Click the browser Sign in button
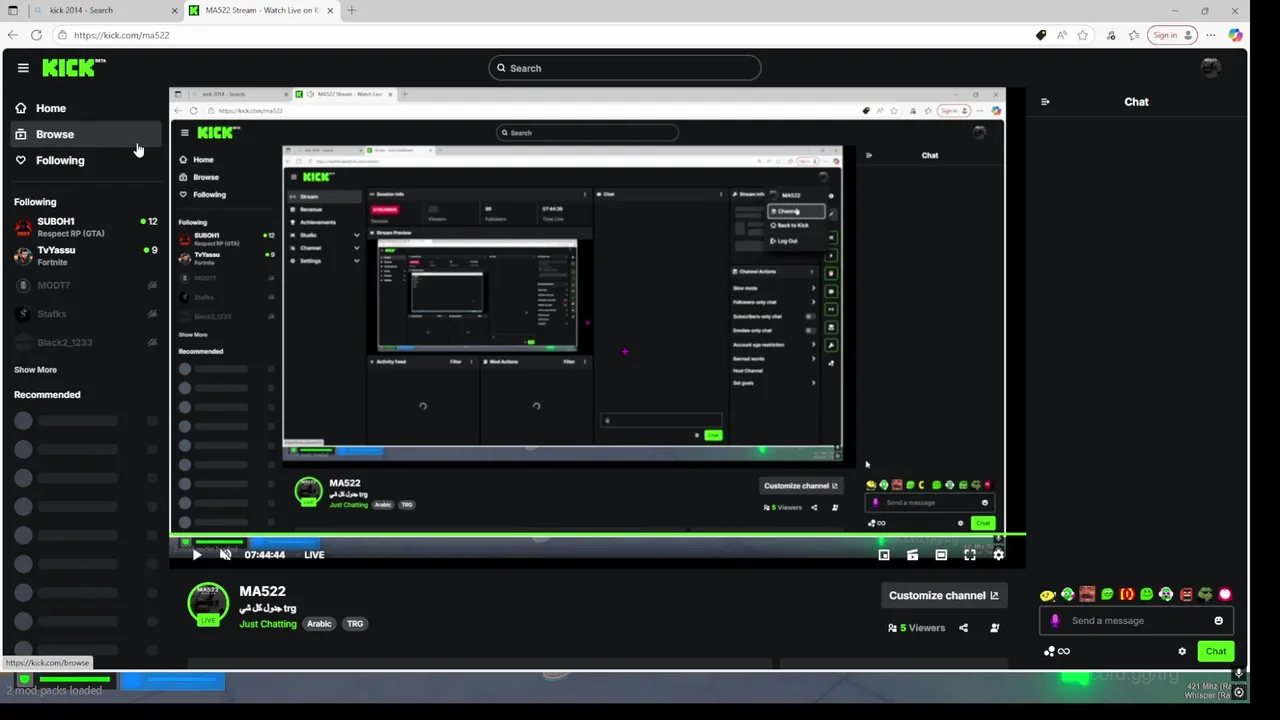Image resolution: width=1280 pixels, height=720 pixels. (x=1172, y=35)
